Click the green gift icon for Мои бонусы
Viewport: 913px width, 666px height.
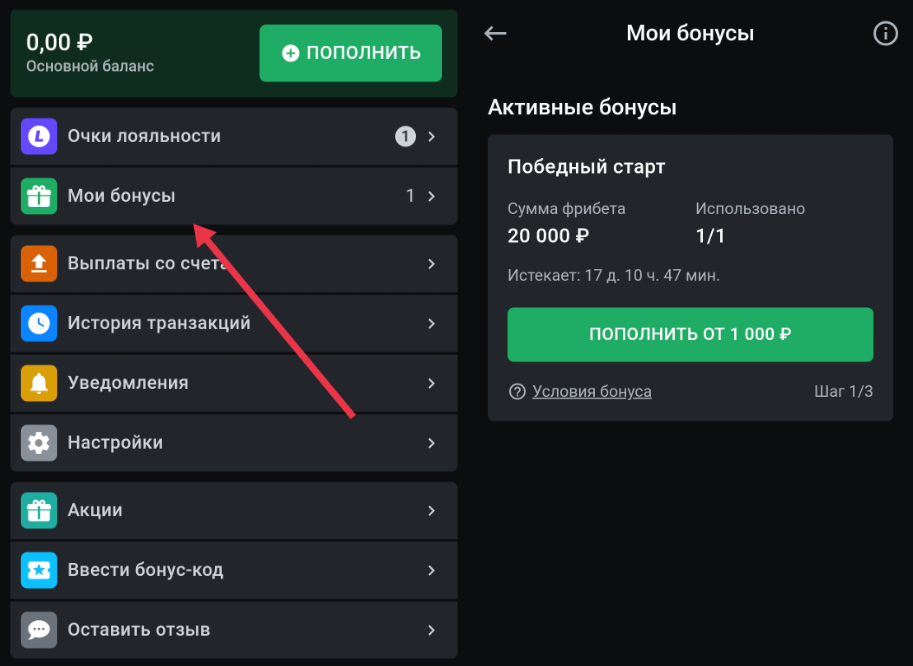(x=39, y=196)
